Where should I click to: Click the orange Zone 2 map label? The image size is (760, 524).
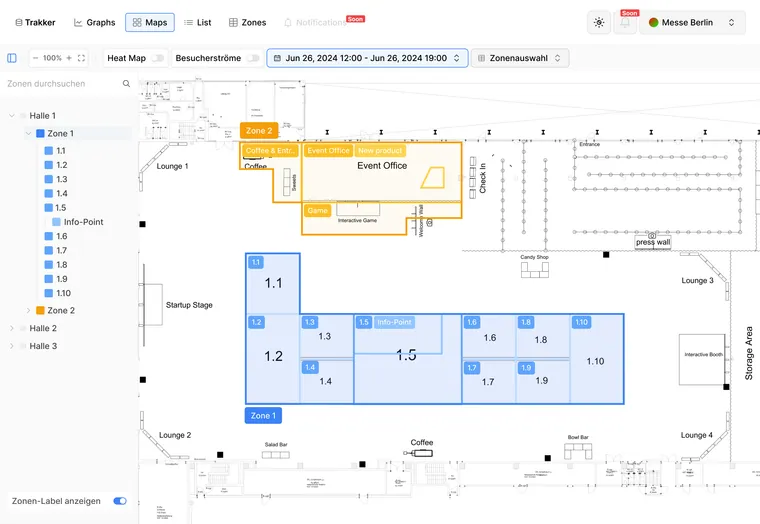point(259,131)
